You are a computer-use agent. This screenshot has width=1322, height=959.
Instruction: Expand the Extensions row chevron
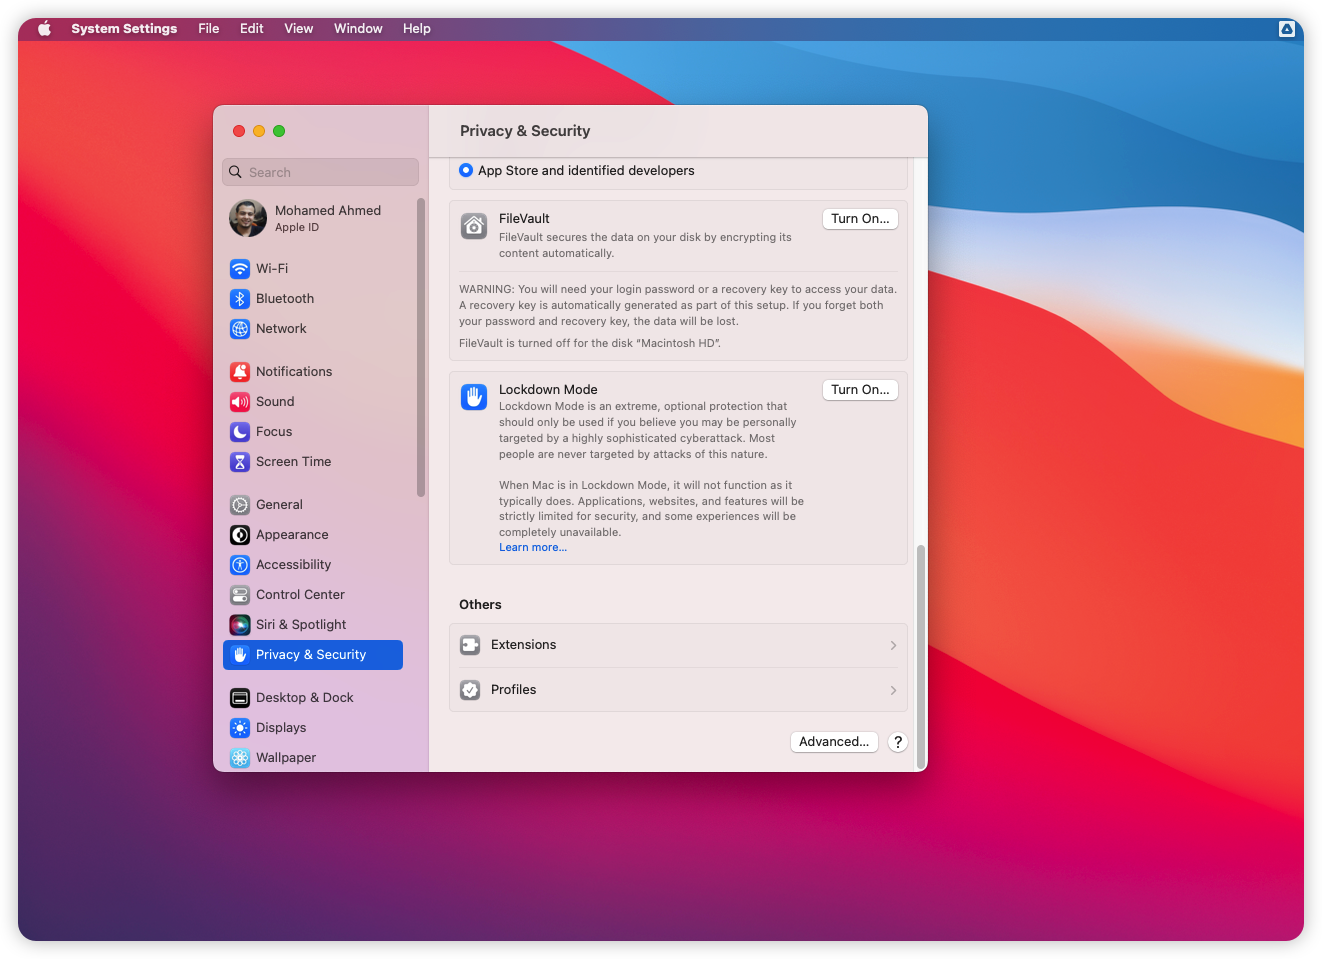coord(893,646)
